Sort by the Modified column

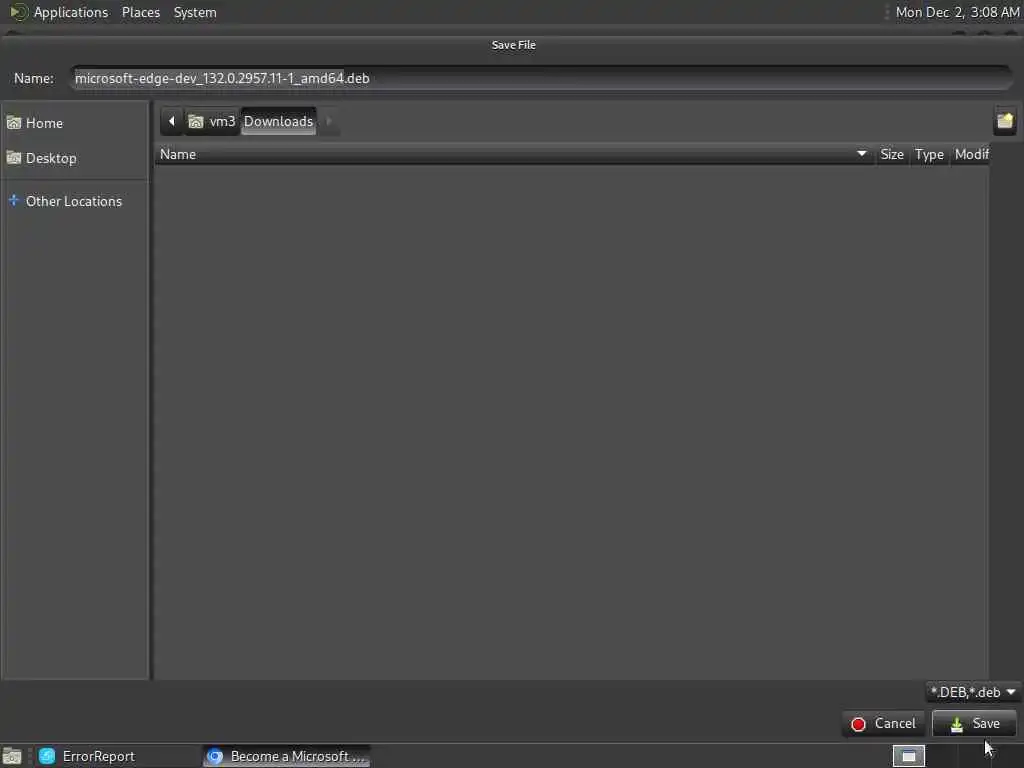(970, 155)
